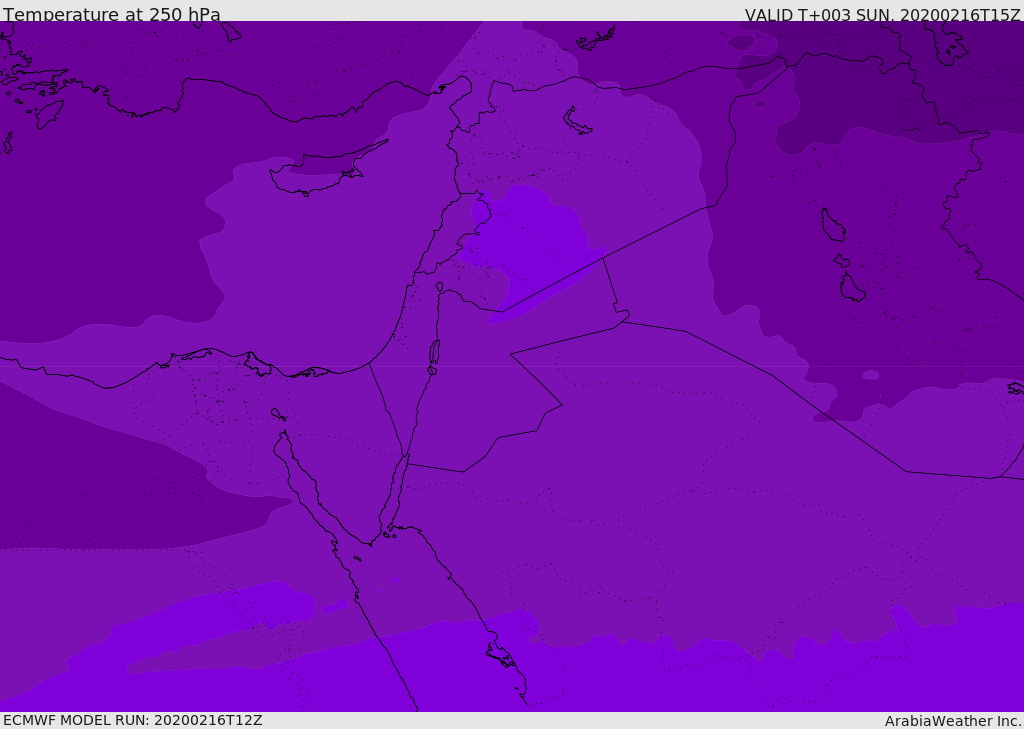Click the 'ArabiaWeather Inc' credit text
The image size is (1024, 729).
[x=952, y=721]
